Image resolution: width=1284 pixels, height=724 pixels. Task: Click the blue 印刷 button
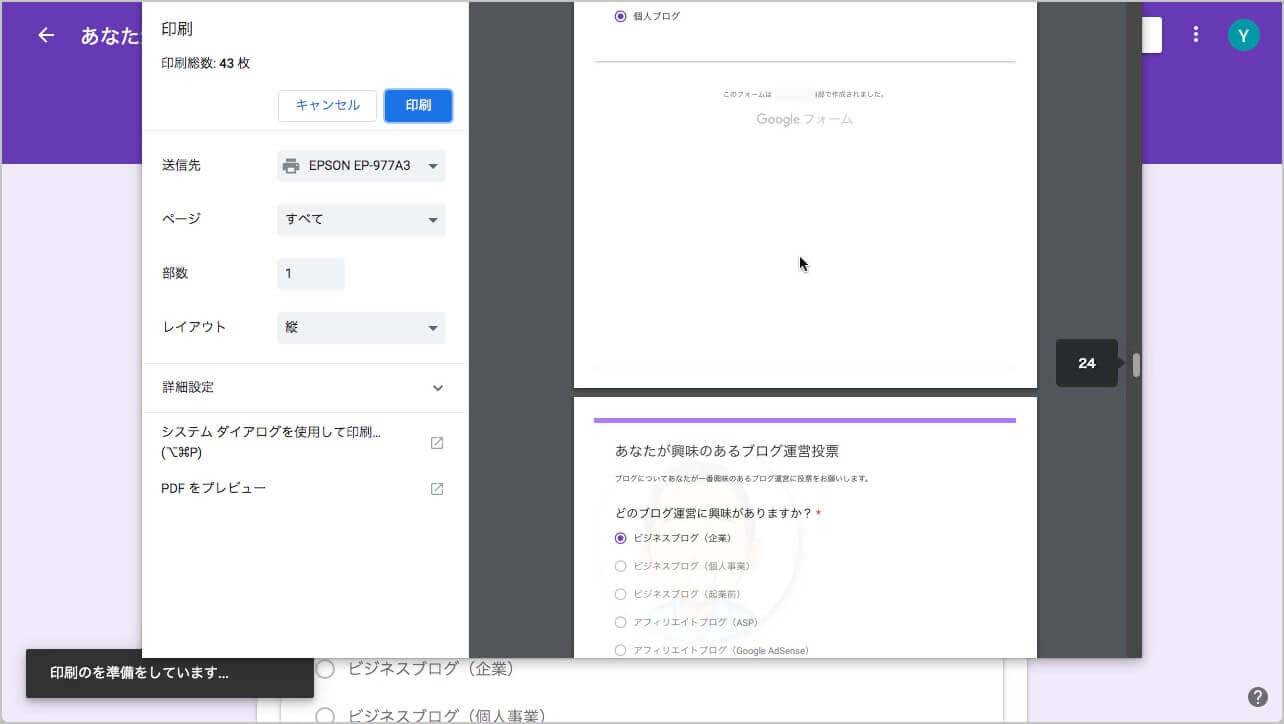[x=418, y=105]
